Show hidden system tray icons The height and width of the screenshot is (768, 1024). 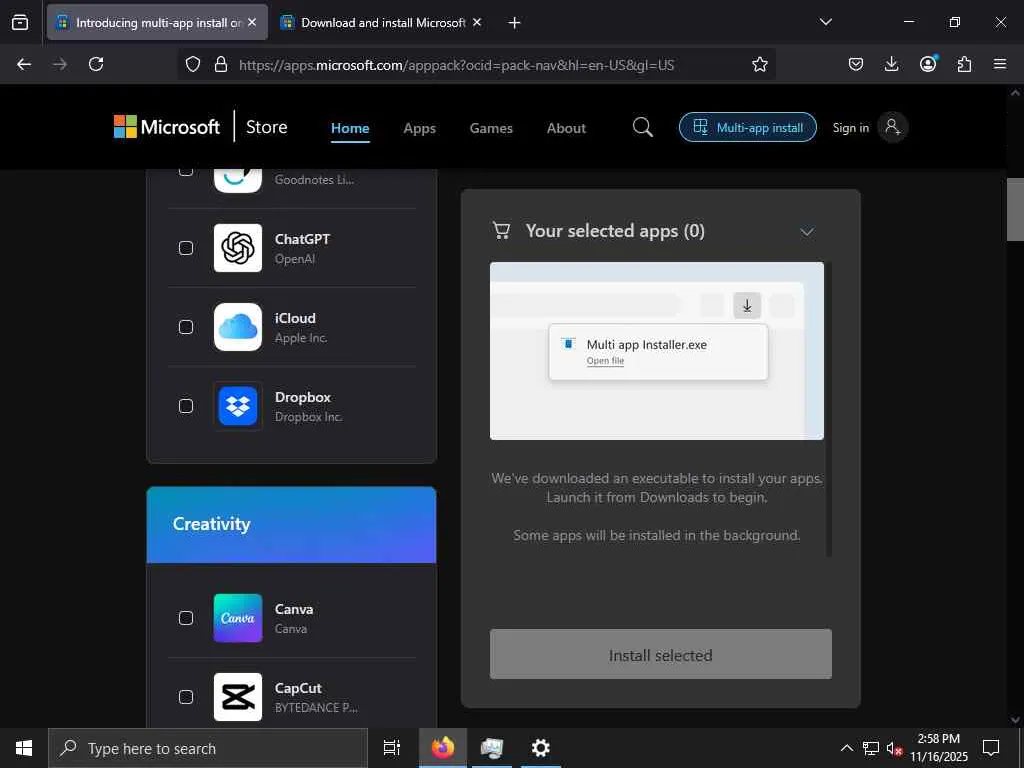click(x=846, y=748)
